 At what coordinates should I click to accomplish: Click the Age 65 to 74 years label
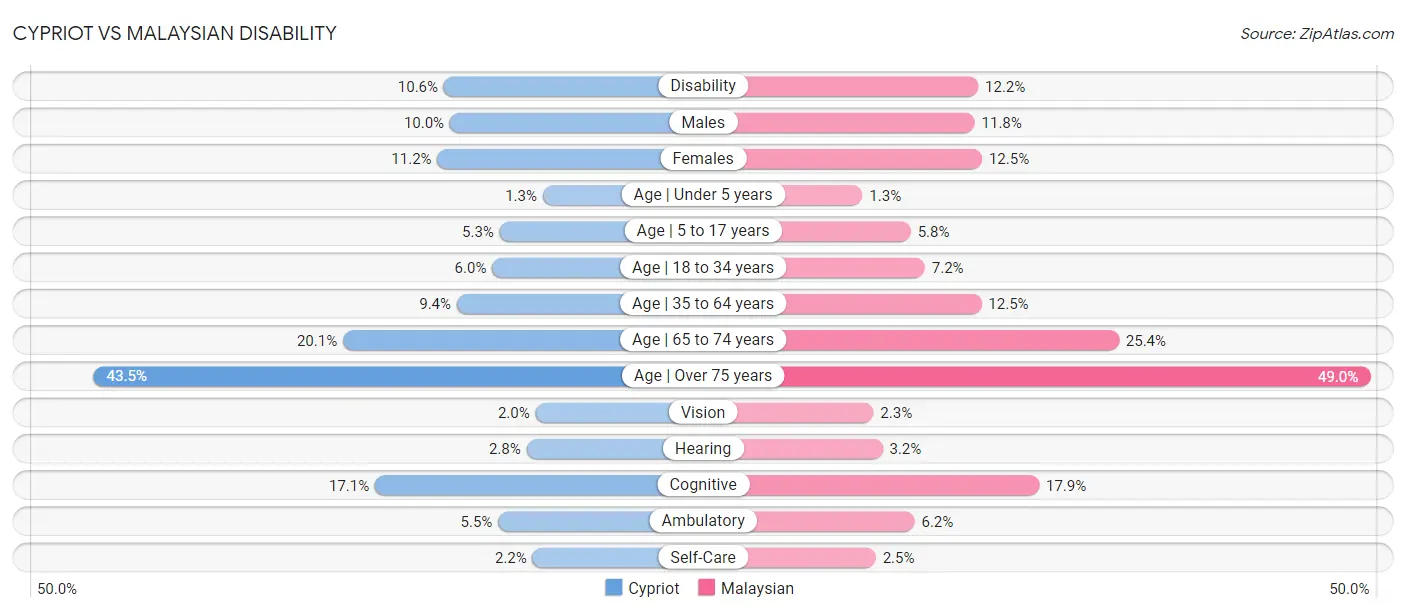click(x=703, y=340)
